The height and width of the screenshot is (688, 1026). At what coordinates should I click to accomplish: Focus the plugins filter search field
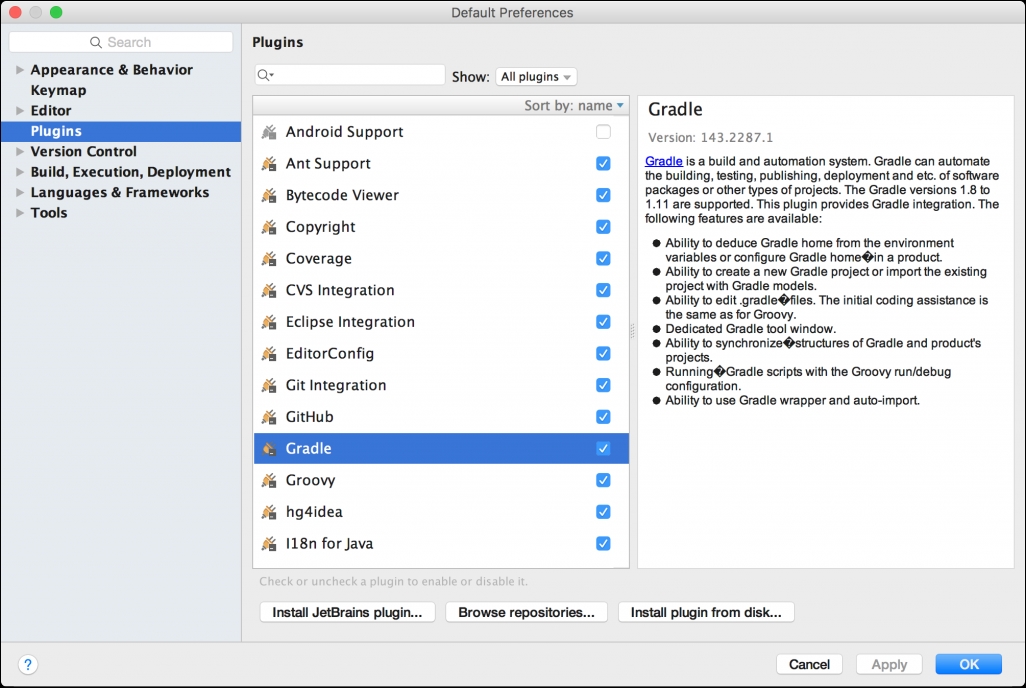tap(350, 75)
